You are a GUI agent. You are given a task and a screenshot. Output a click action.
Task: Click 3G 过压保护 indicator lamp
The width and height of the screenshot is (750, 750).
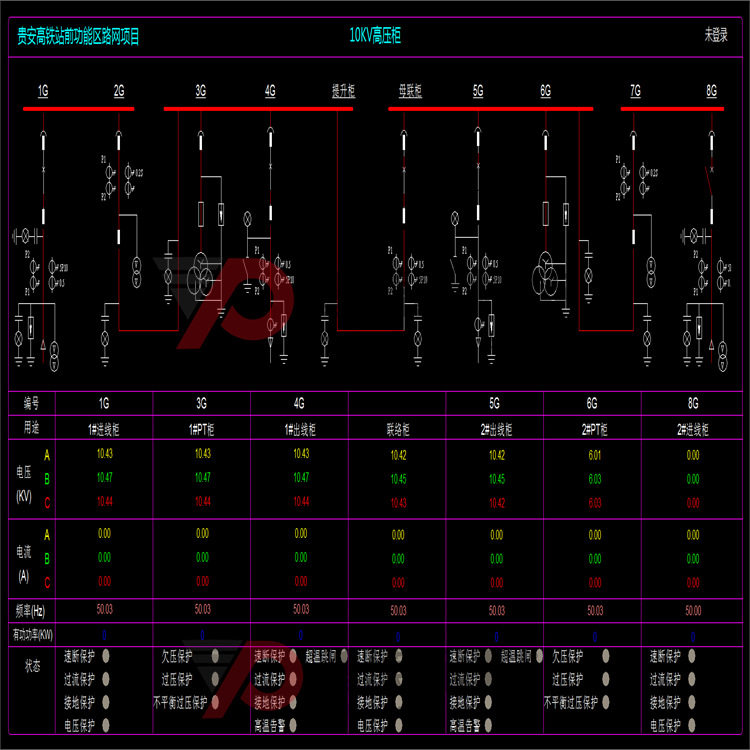pos(215,679)
